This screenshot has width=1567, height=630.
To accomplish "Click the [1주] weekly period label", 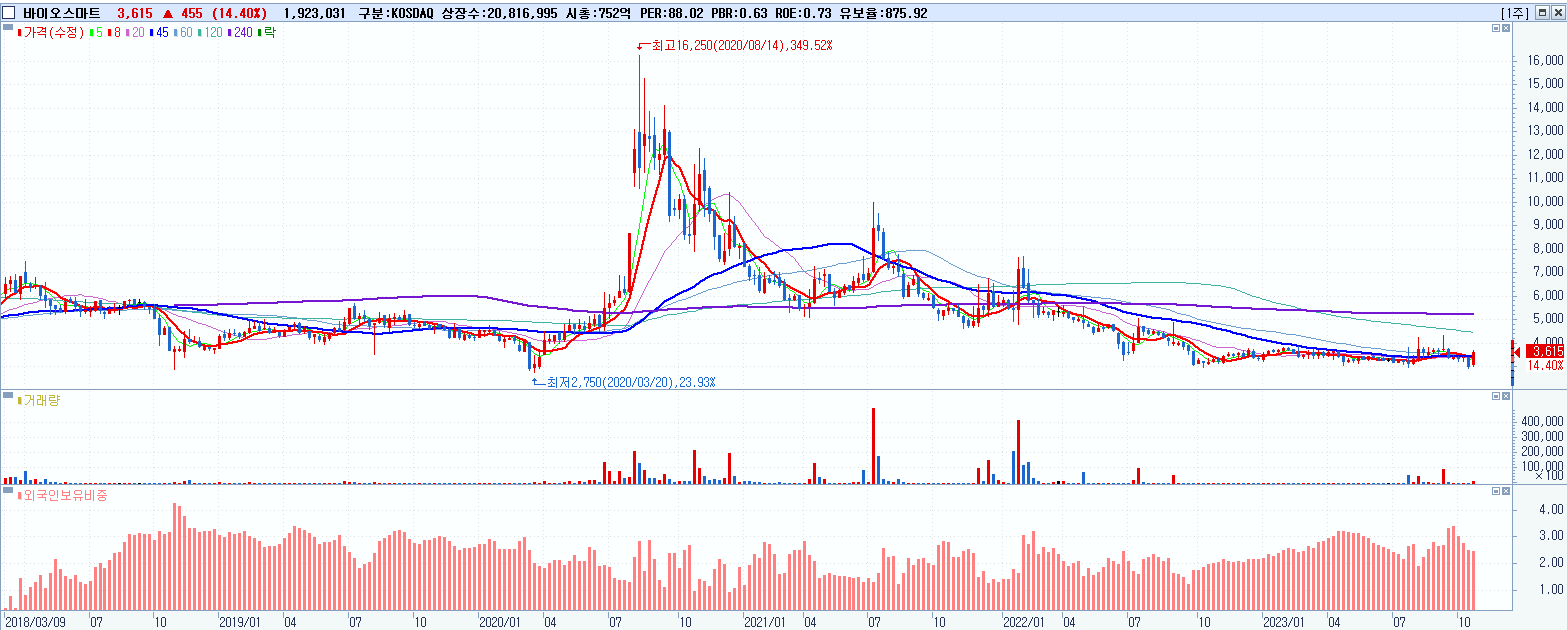I will tap(1515, 13).
